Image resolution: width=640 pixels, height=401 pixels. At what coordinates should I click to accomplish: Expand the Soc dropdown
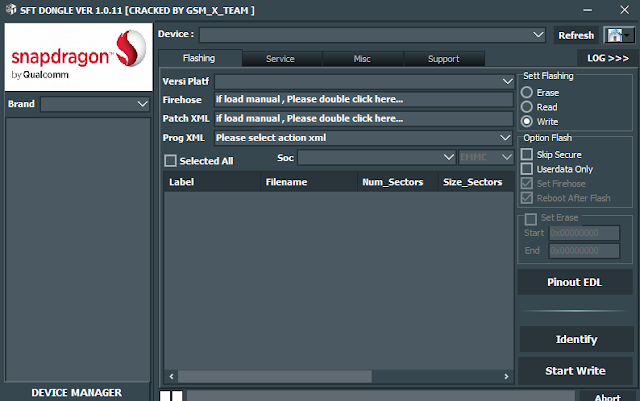pos(376,157)
